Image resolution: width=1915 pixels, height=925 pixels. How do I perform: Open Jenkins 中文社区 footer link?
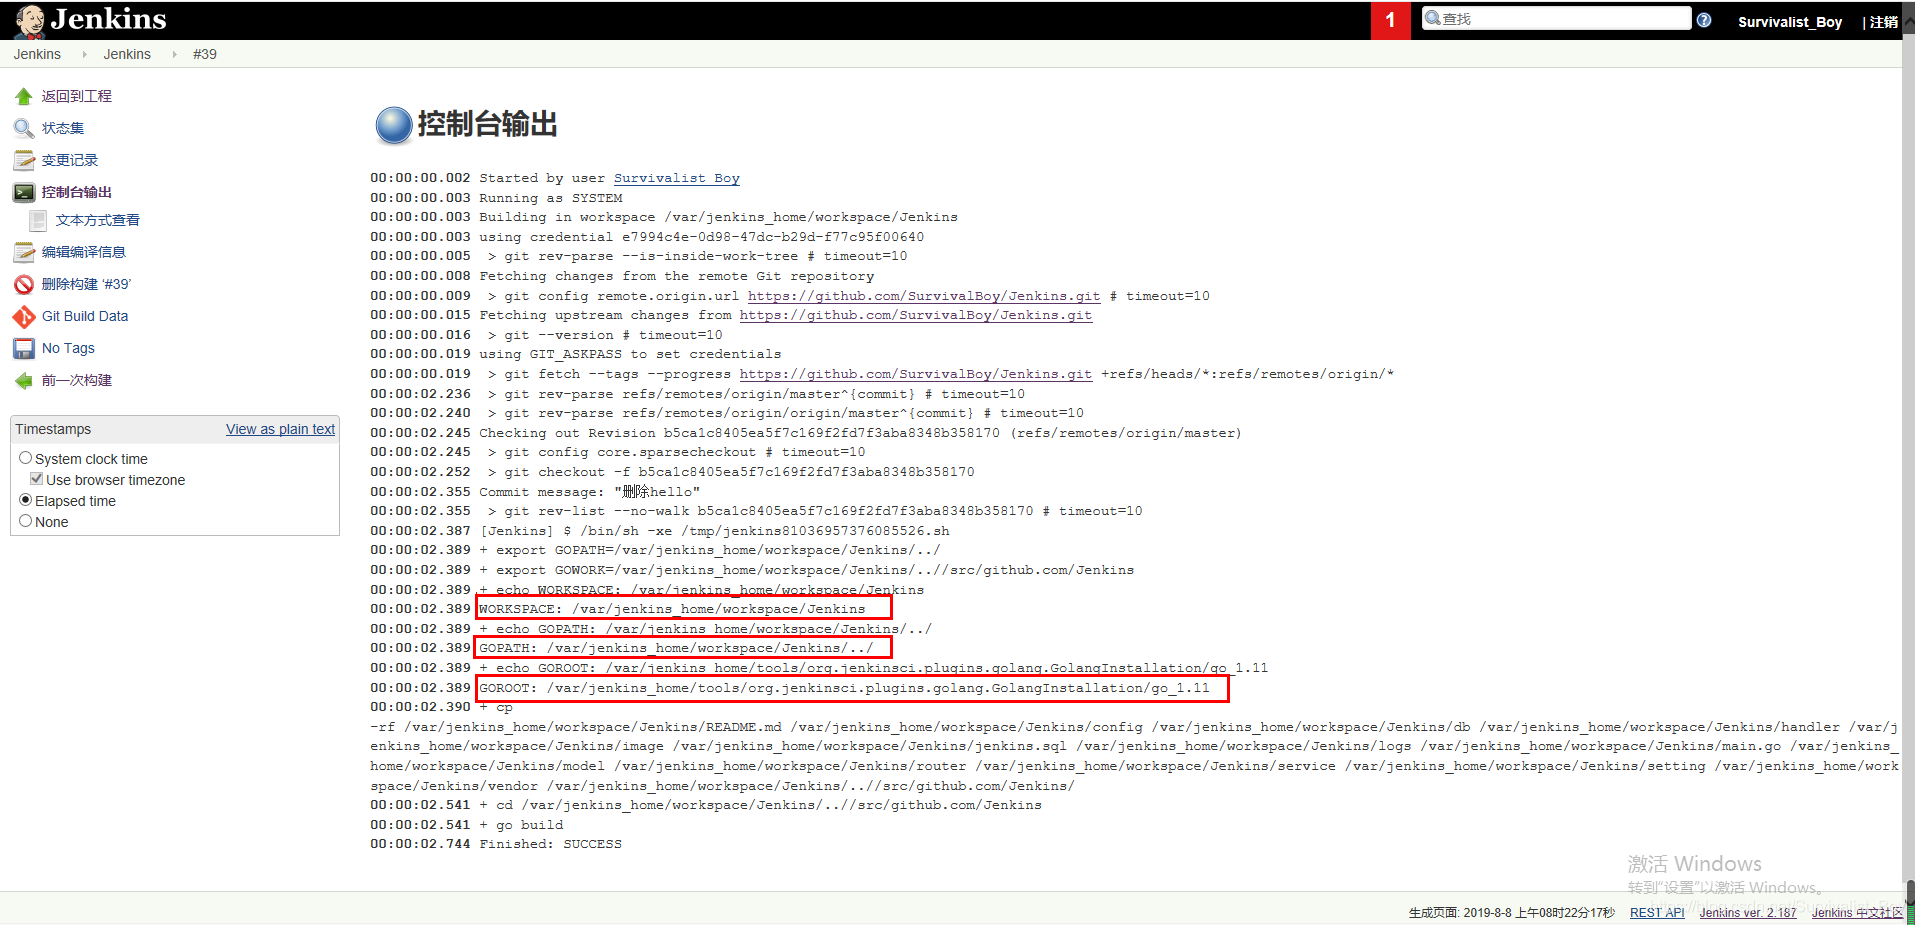[x=1857, y=912]
